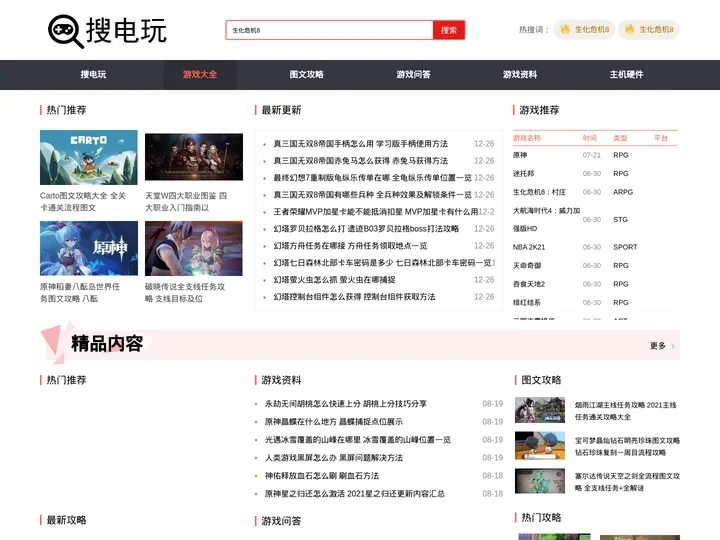Select 天命奇御 in the game table
The height and width of the screenshot is (540, 720).
point(527,265)
